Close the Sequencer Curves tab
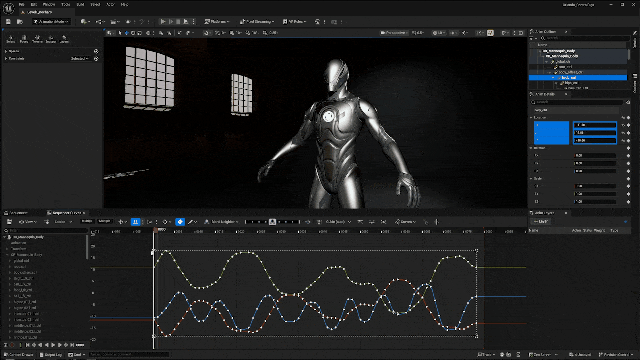This screenshot has width=640, height=360. [84, 213]
